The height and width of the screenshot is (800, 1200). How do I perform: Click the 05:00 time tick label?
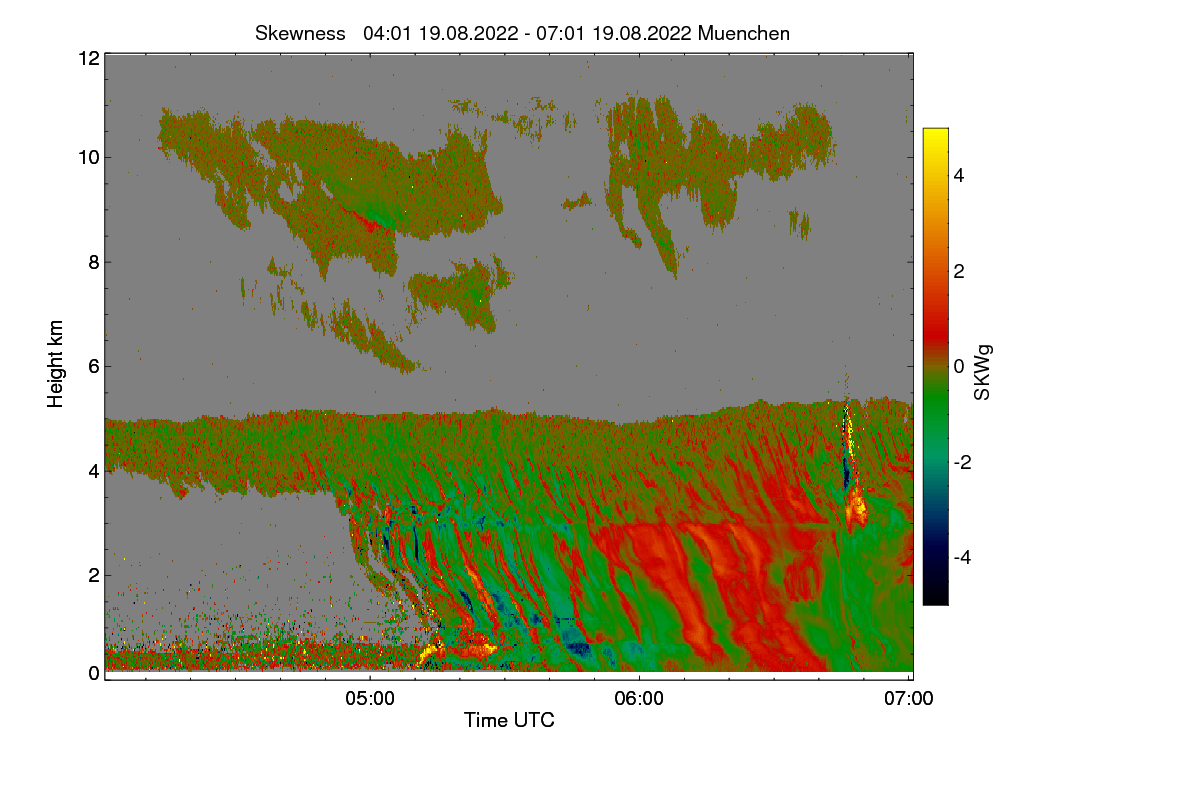pos(369,699)
